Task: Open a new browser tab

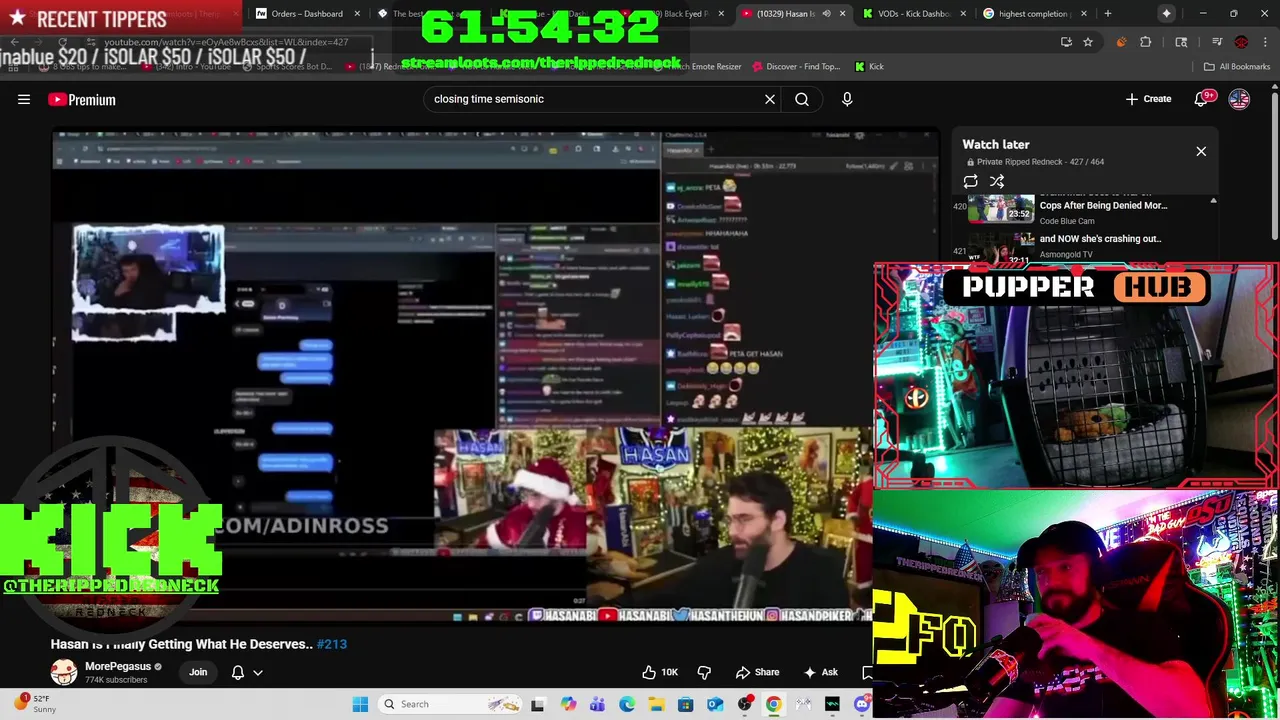Action: tap(1107, 13)
